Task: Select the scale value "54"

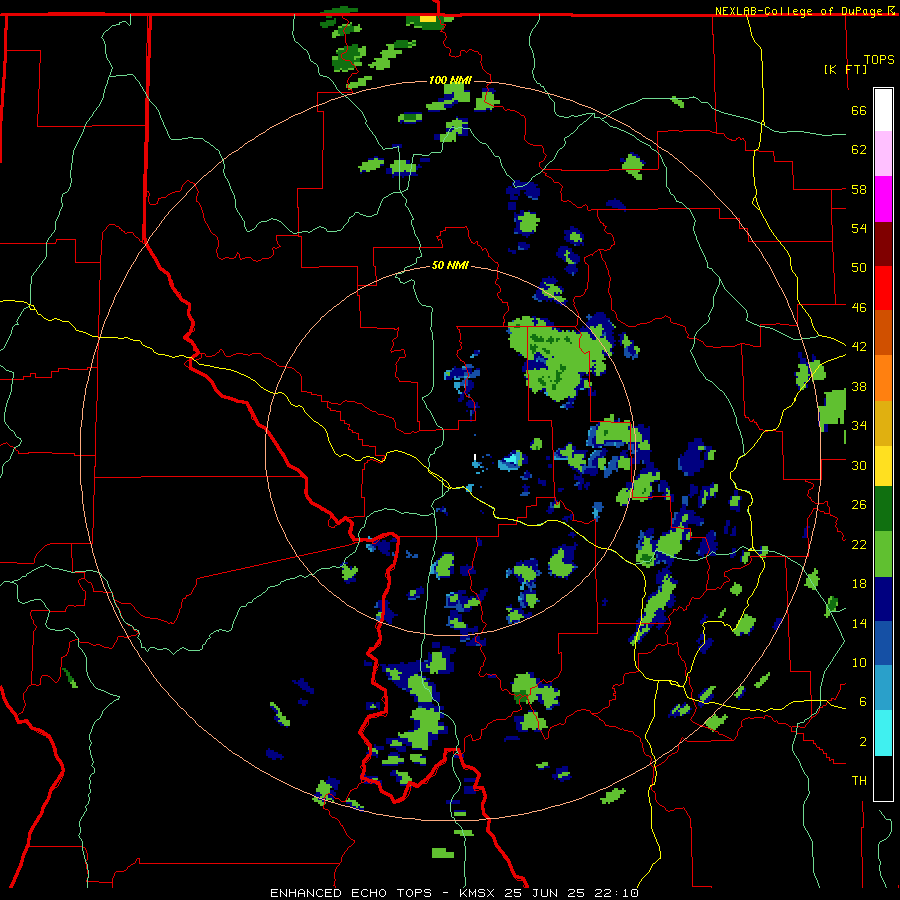Action: click(x=859, y=228)
